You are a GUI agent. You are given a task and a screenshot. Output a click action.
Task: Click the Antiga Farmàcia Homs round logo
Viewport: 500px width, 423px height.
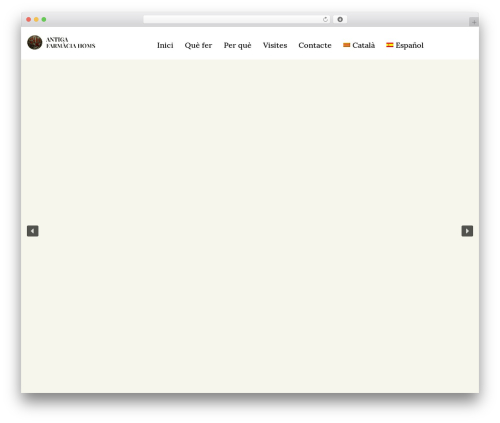pyautogui.click(x=35, y=42)
